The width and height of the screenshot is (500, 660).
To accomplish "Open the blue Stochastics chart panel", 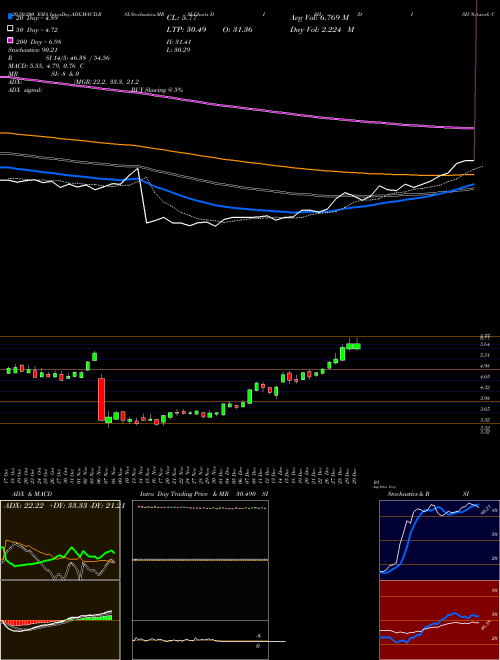I will (439, 540).
